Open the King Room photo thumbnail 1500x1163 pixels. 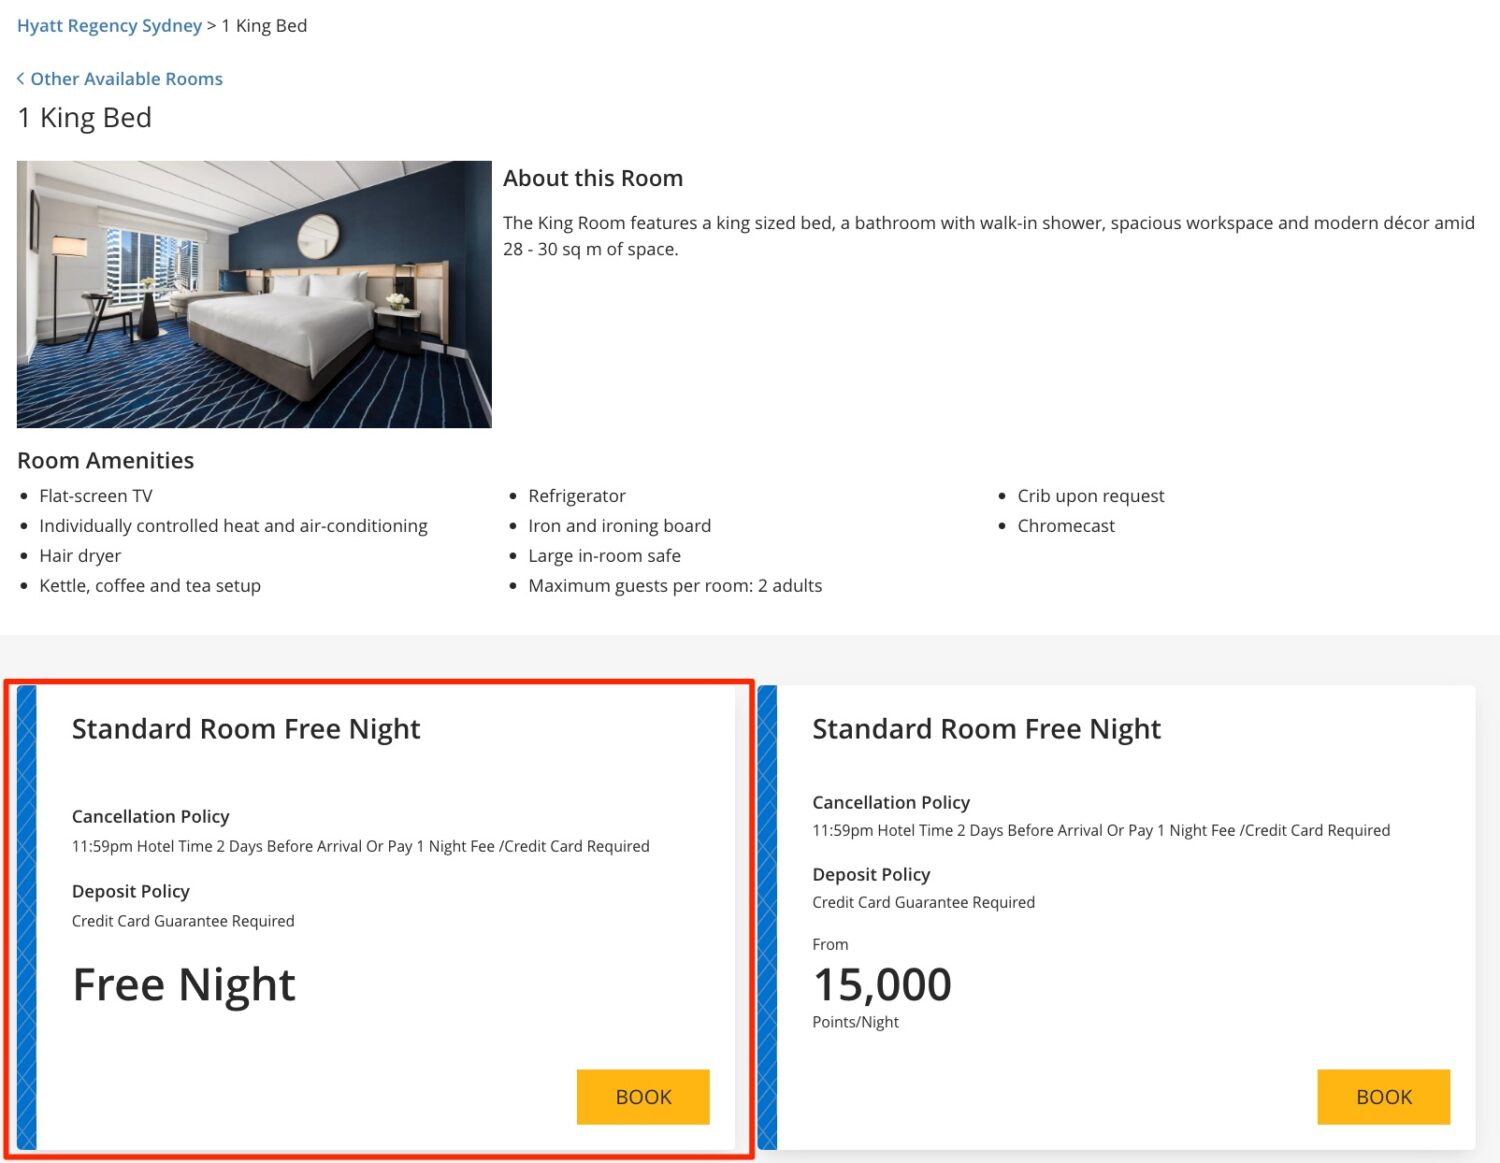tap(253, 293)
